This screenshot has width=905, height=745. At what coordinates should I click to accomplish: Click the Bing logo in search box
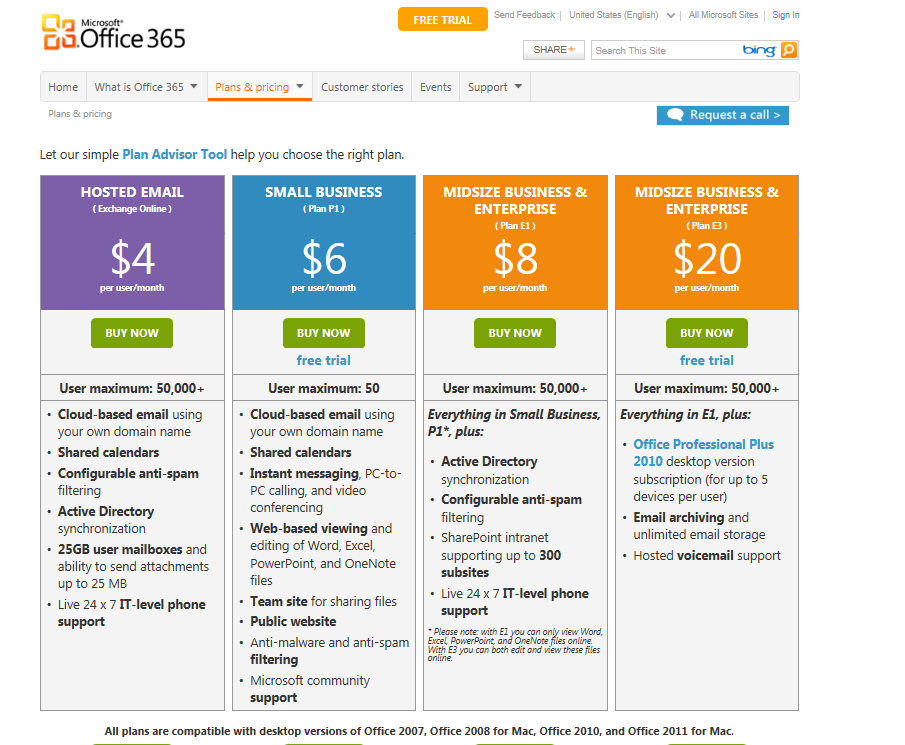point(758,50)
